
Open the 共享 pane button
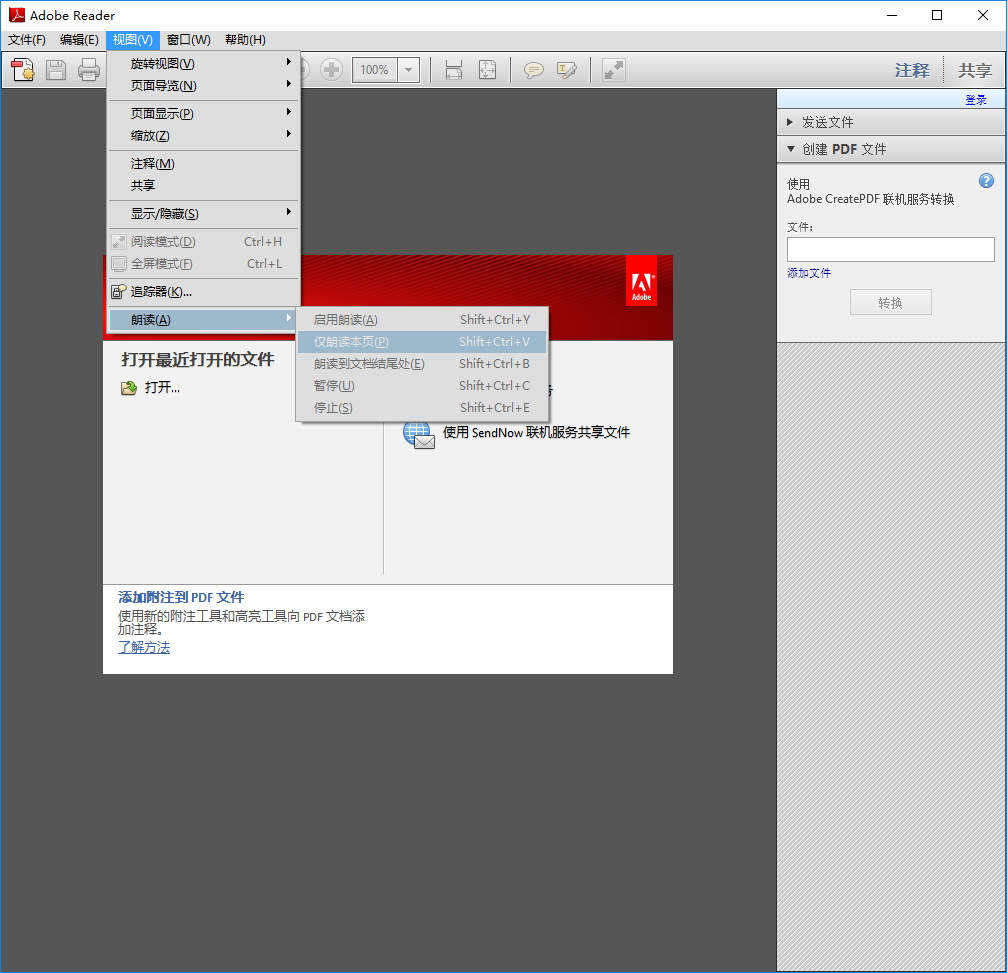tap(974, 69)
